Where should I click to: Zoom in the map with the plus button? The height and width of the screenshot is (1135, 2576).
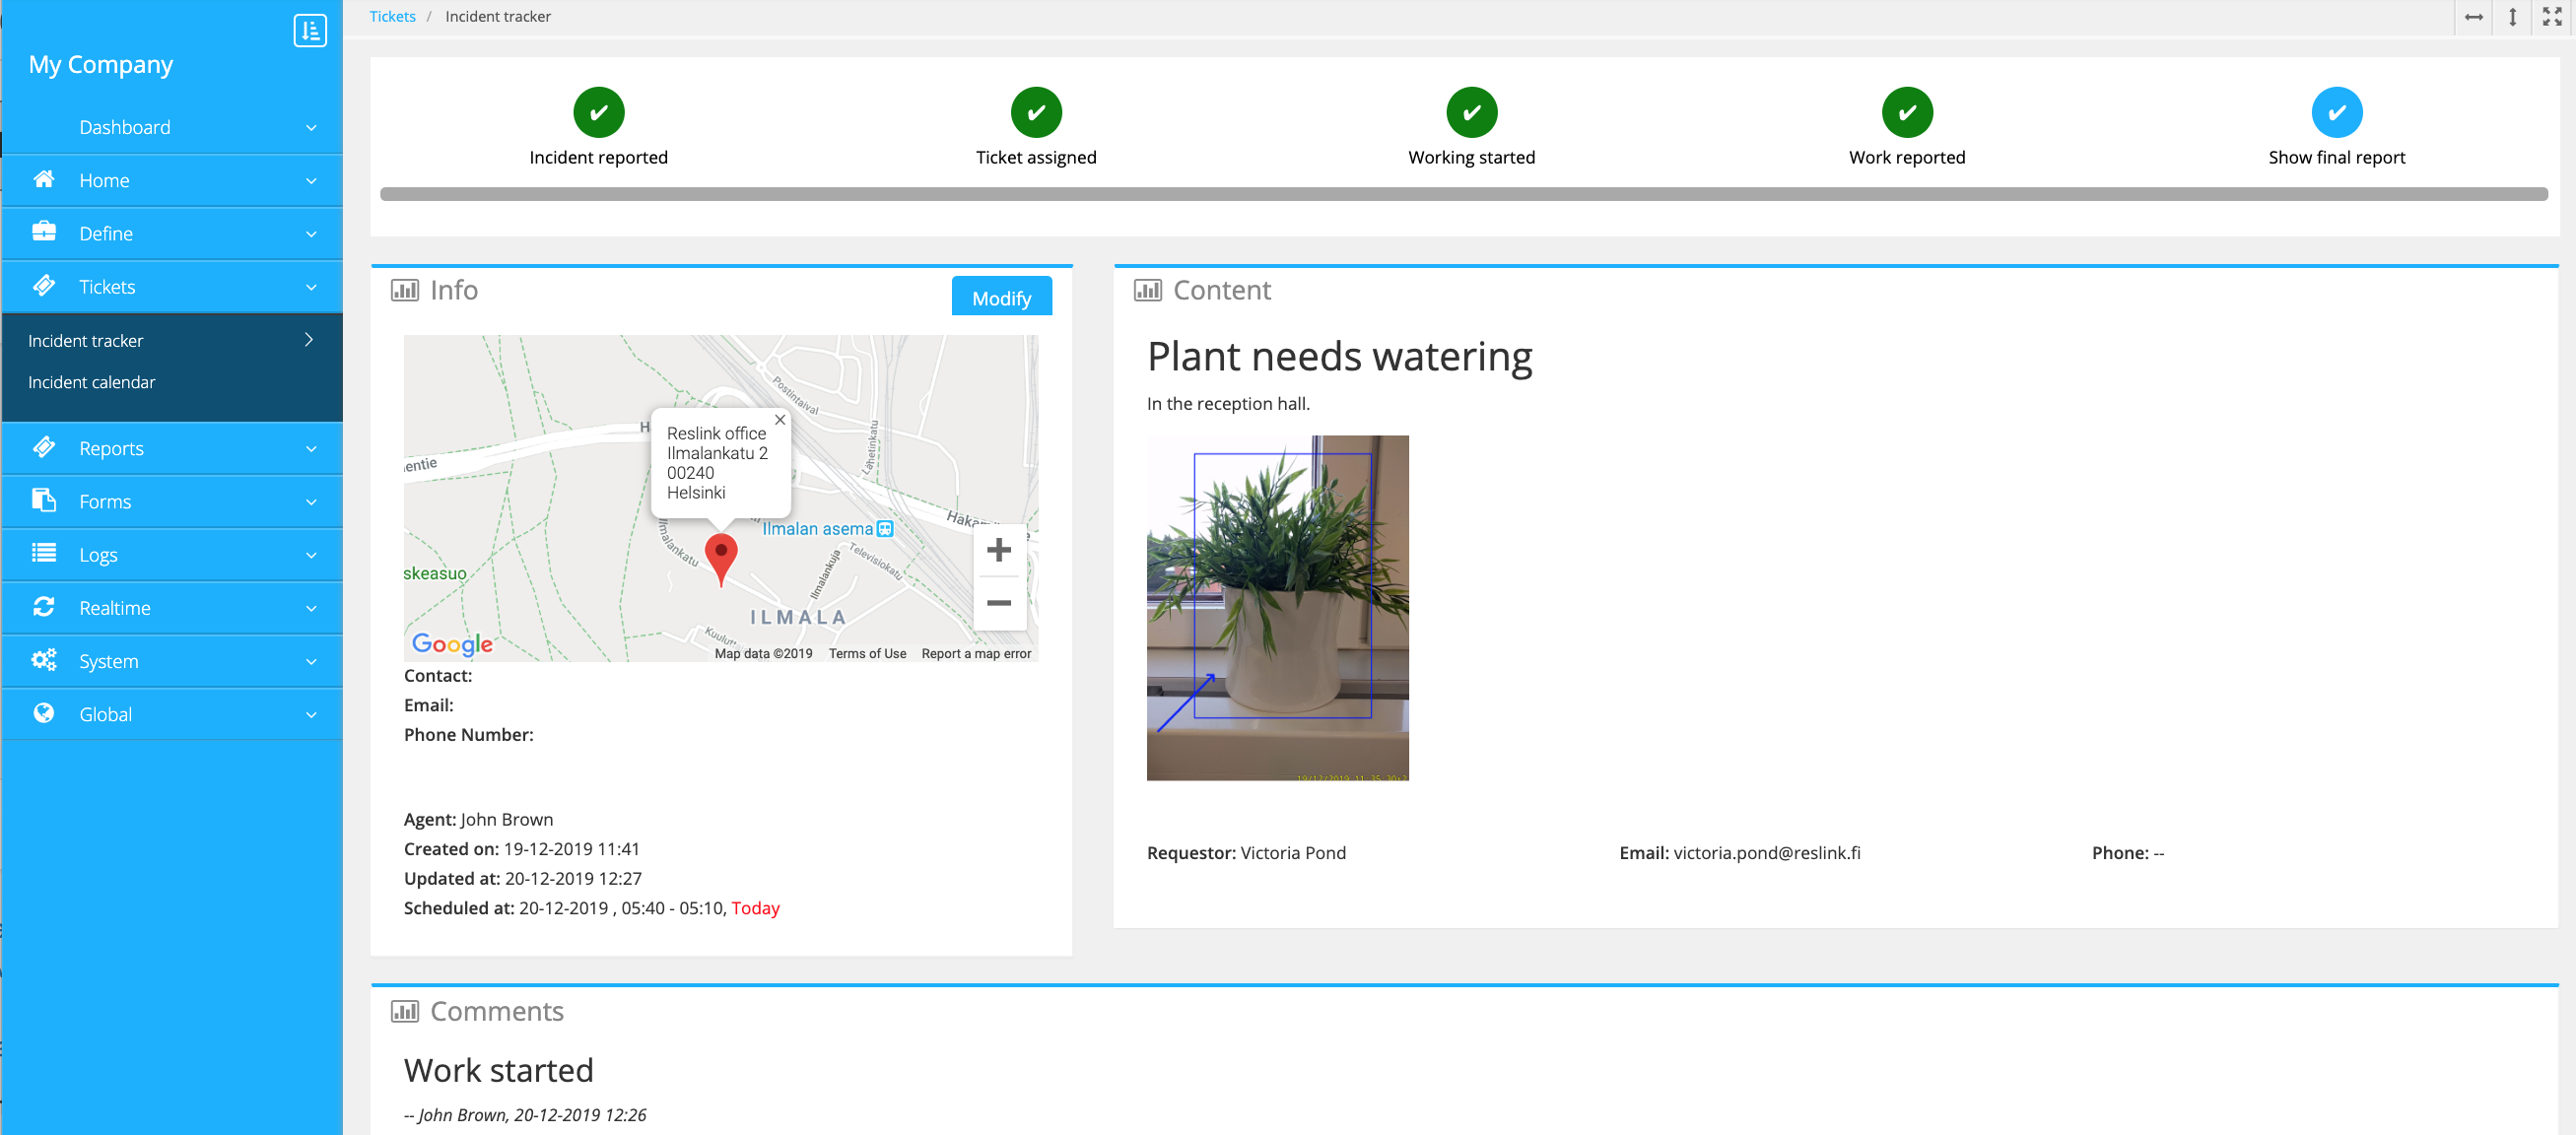tap(998, 550)
